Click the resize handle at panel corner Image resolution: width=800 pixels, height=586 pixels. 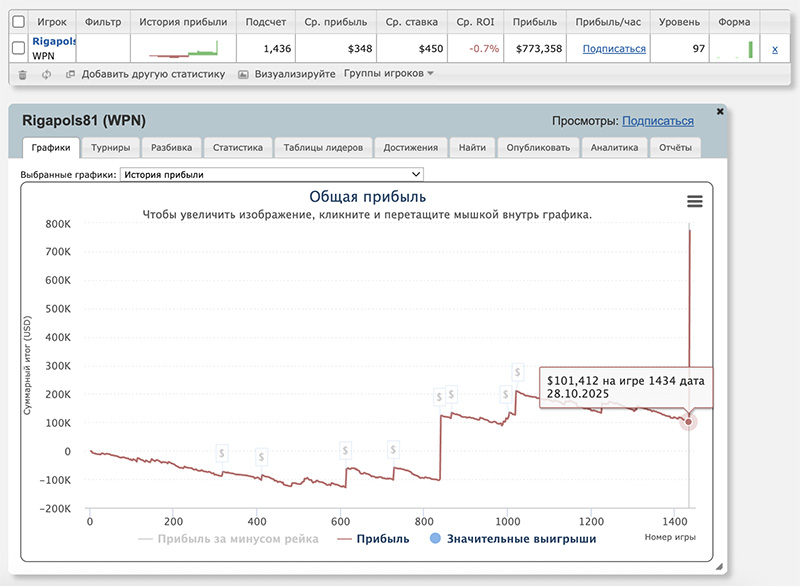pyautogui.click(x=719, y=566)
